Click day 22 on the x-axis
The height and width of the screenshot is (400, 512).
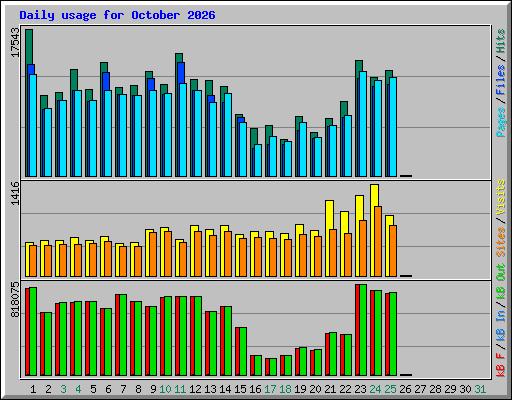pyautogui.click(x=345, y=389)
